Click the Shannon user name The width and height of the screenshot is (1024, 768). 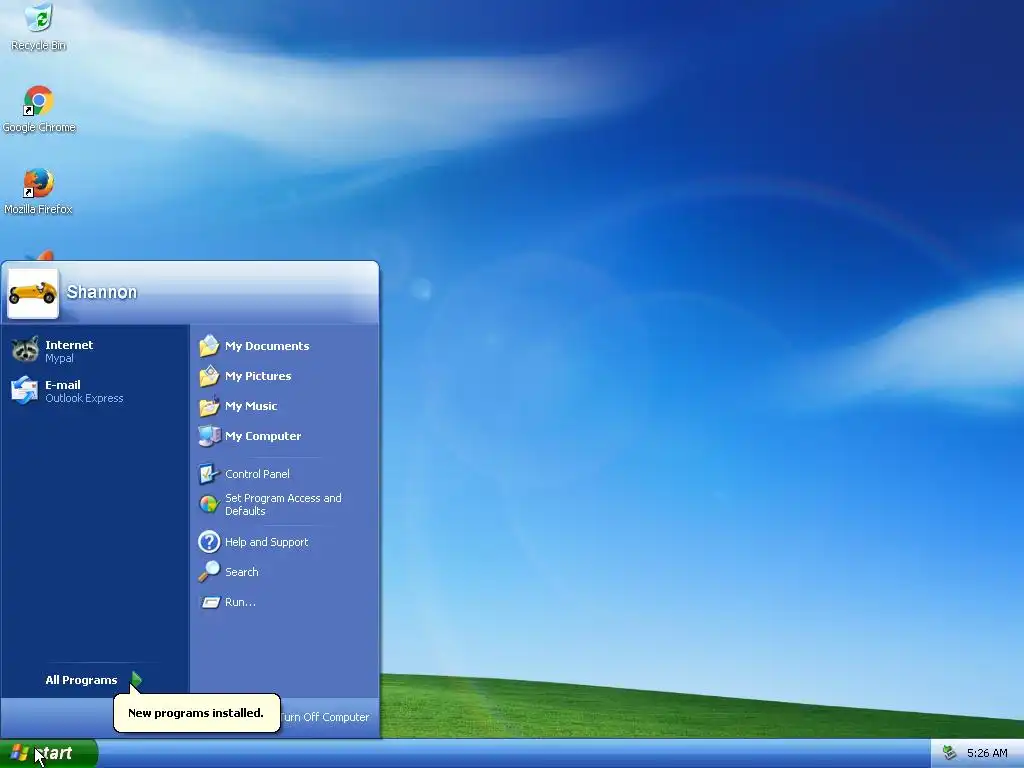coord(102,292)
